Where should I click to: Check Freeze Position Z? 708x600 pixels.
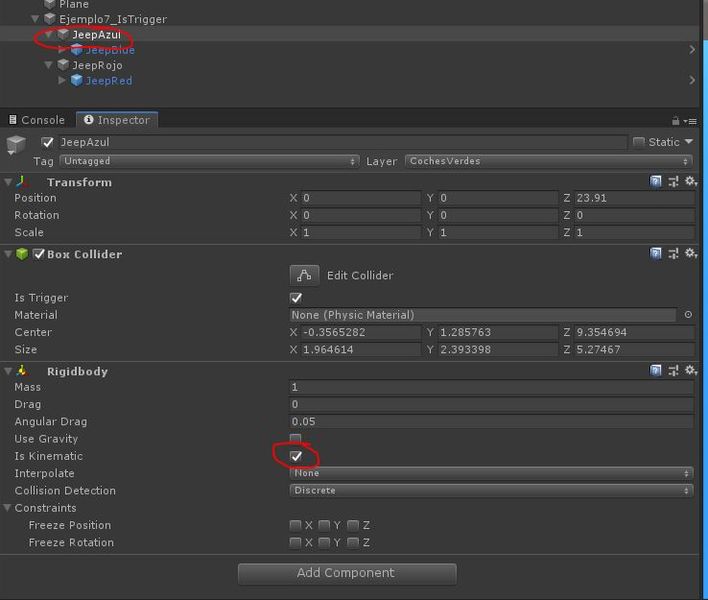point(353,525)
